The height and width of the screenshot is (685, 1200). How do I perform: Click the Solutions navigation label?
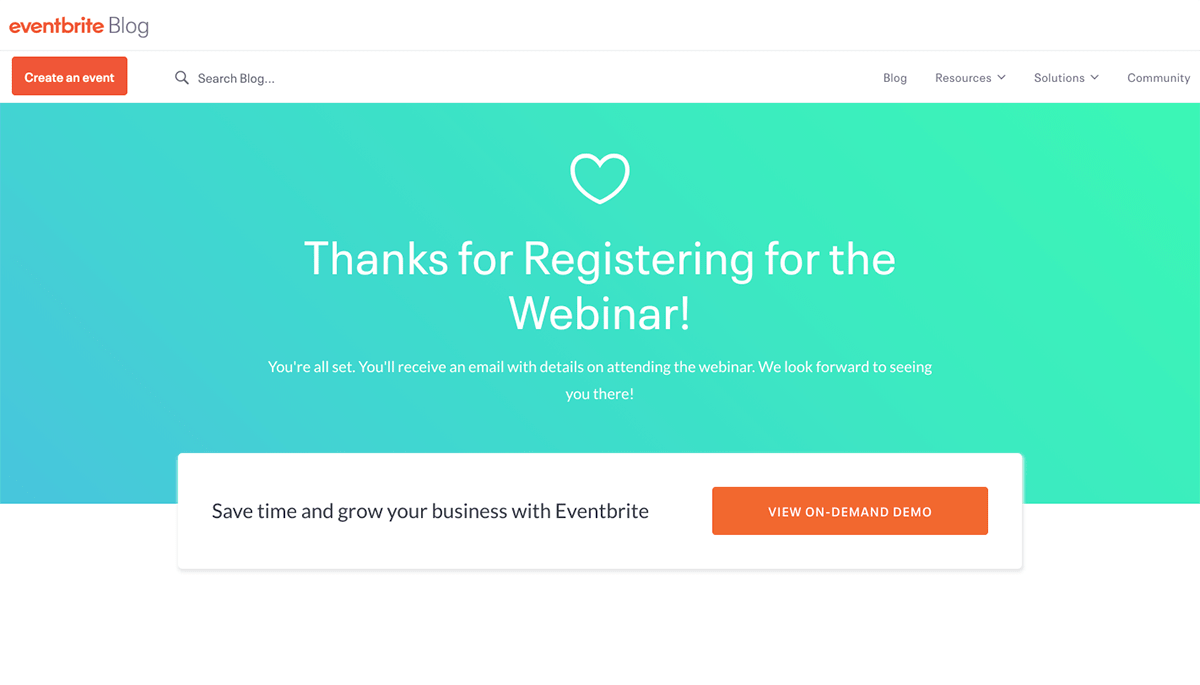(x=1059, y=77)
